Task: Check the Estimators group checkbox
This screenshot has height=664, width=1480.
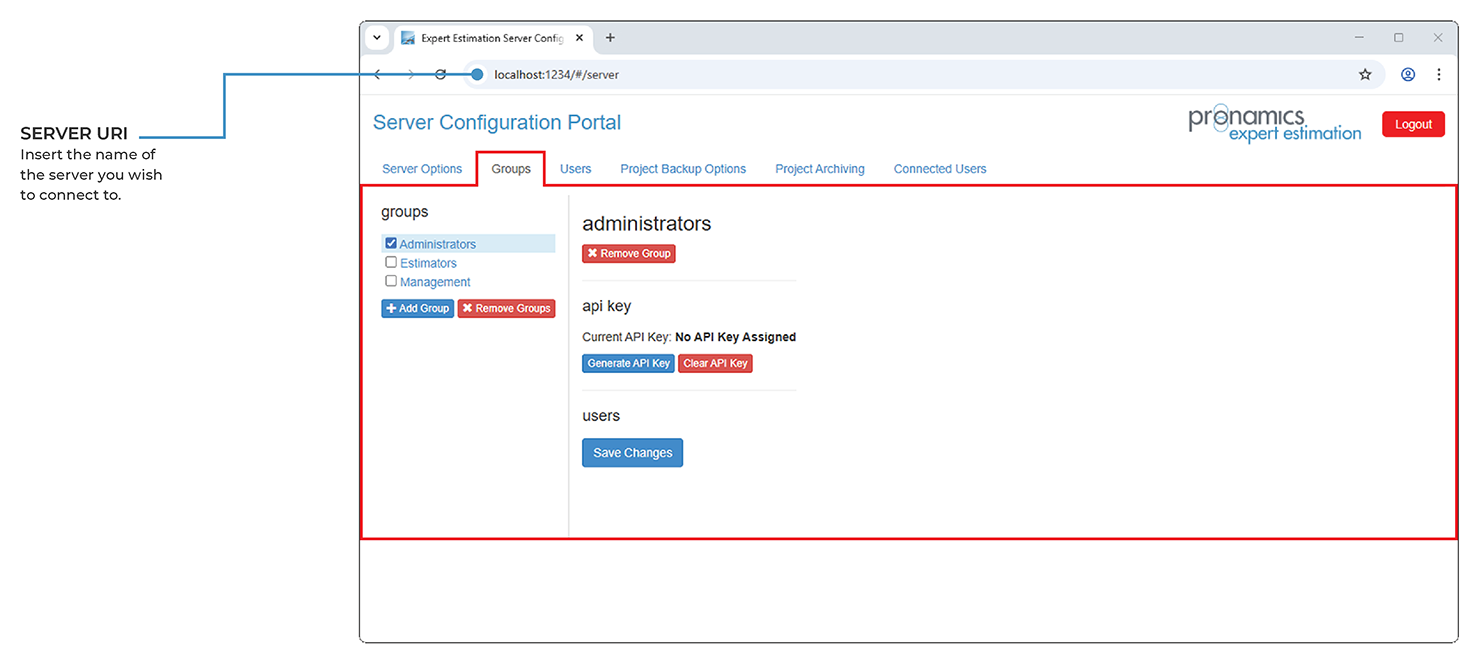Action: [391, 262]
